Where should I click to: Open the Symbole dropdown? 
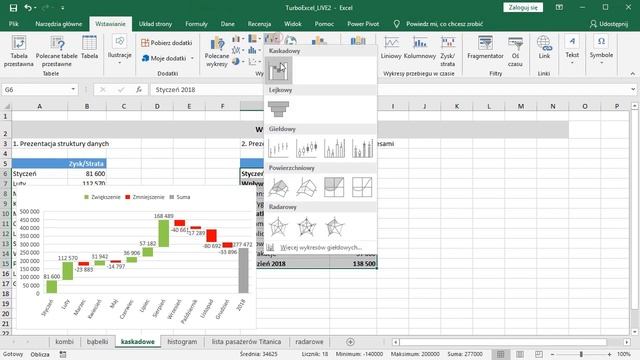click(x=601, y=50)
